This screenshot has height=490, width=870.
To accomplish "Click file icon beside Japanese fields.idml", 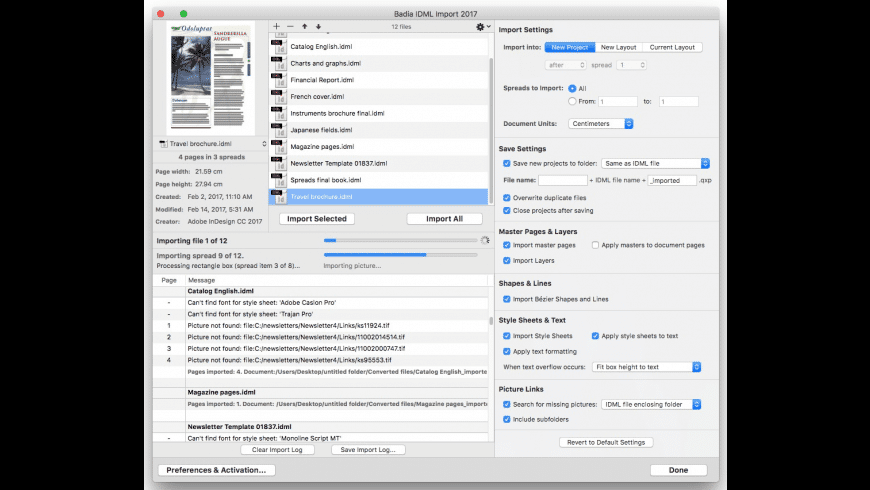I will (x=279, y=130).
